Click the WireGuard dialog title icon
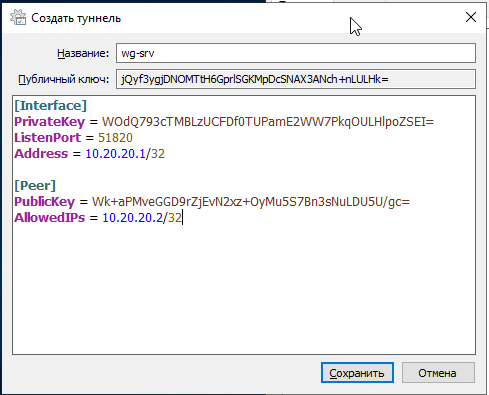489x395 pixels. click(18, 17)
